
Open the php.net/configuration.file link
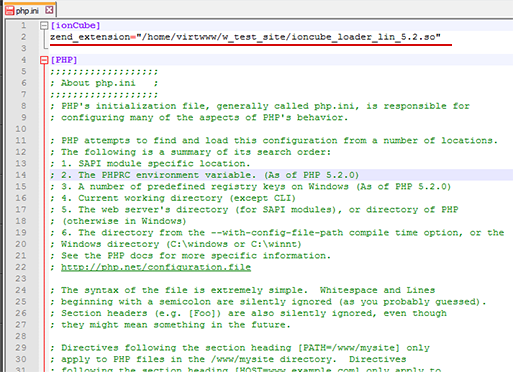[156, 267]
